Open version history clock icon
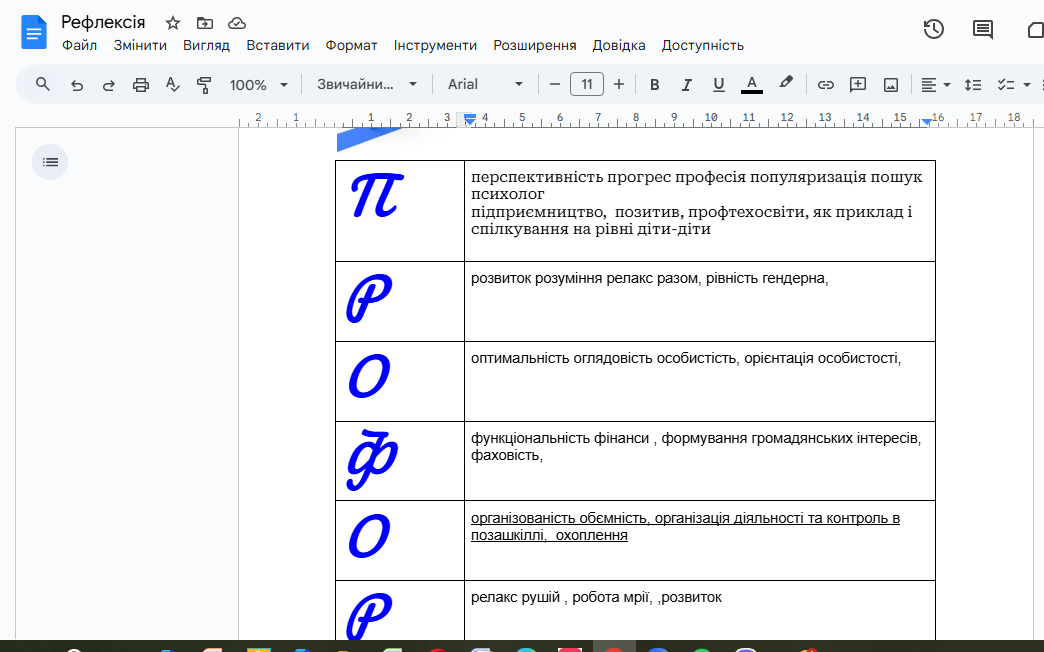The width and height of the screenshot is (1044, 652). [x=933, y=29]
